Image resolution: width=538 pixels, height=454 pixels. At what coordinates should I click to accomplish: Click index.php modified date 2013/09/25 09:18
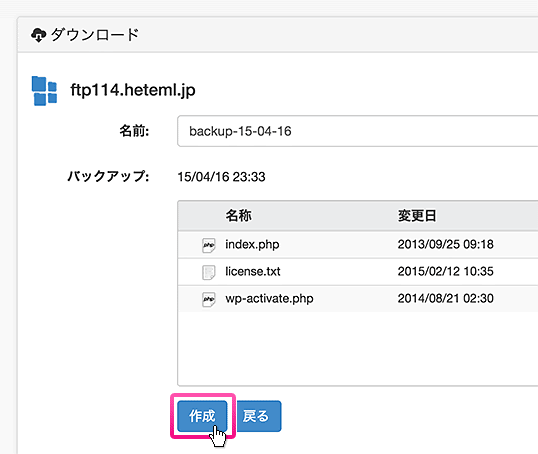[x=445, y=244]
